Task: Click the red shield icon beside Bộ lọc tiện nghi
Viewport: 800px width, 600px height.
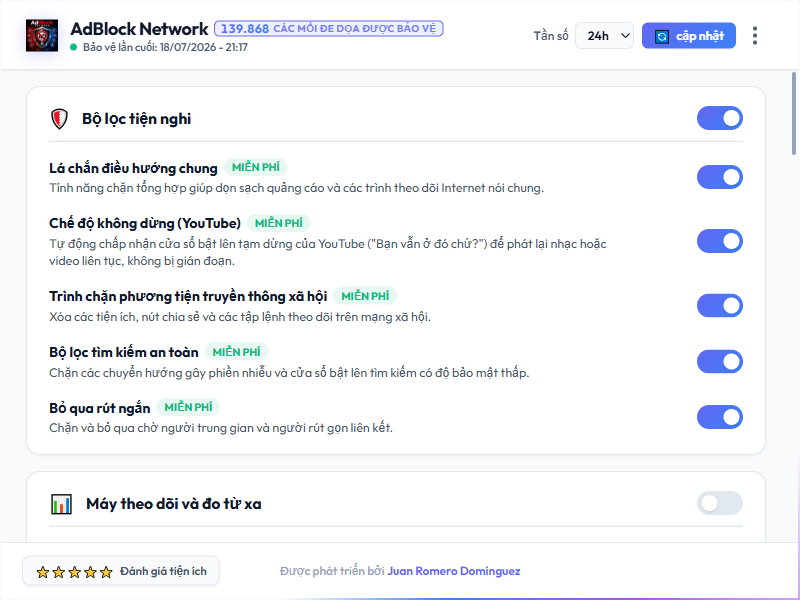Action: (60, 119)
